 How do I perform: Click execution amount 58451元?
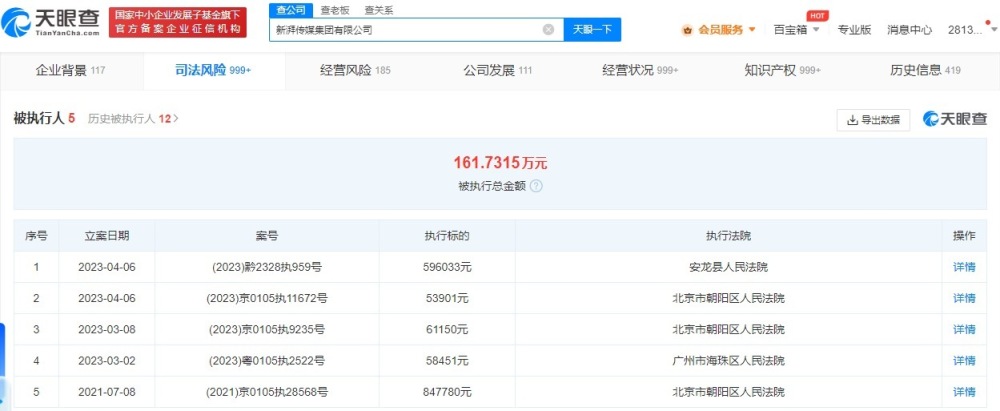coord(447,361)
